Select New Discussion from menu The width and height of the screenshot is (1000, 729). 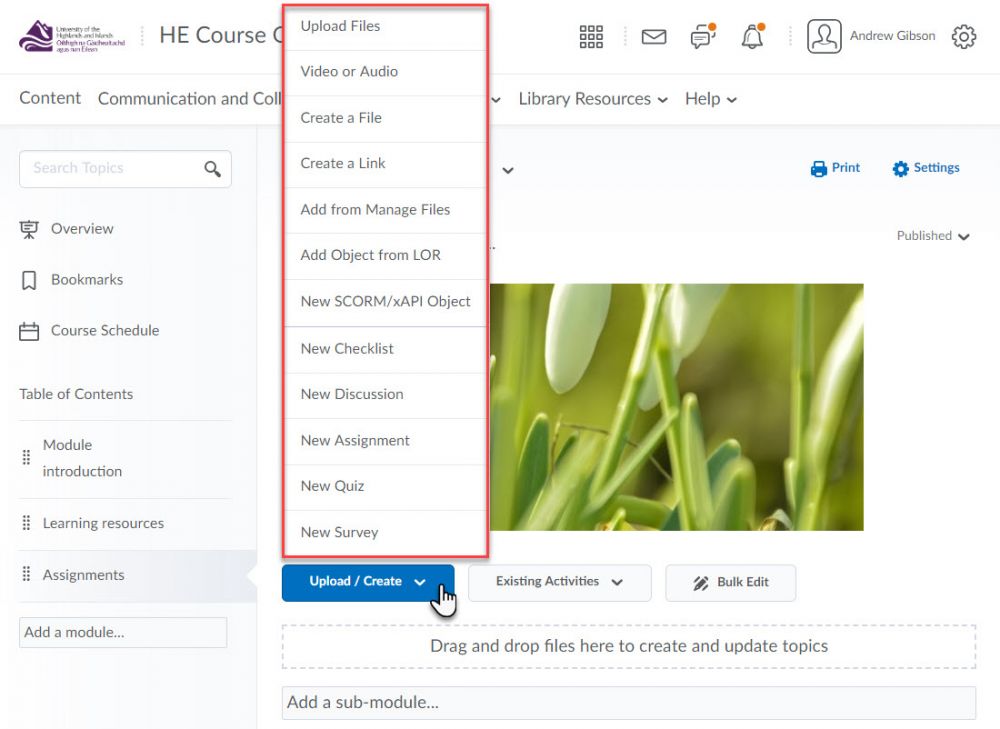tap(385, 395)
